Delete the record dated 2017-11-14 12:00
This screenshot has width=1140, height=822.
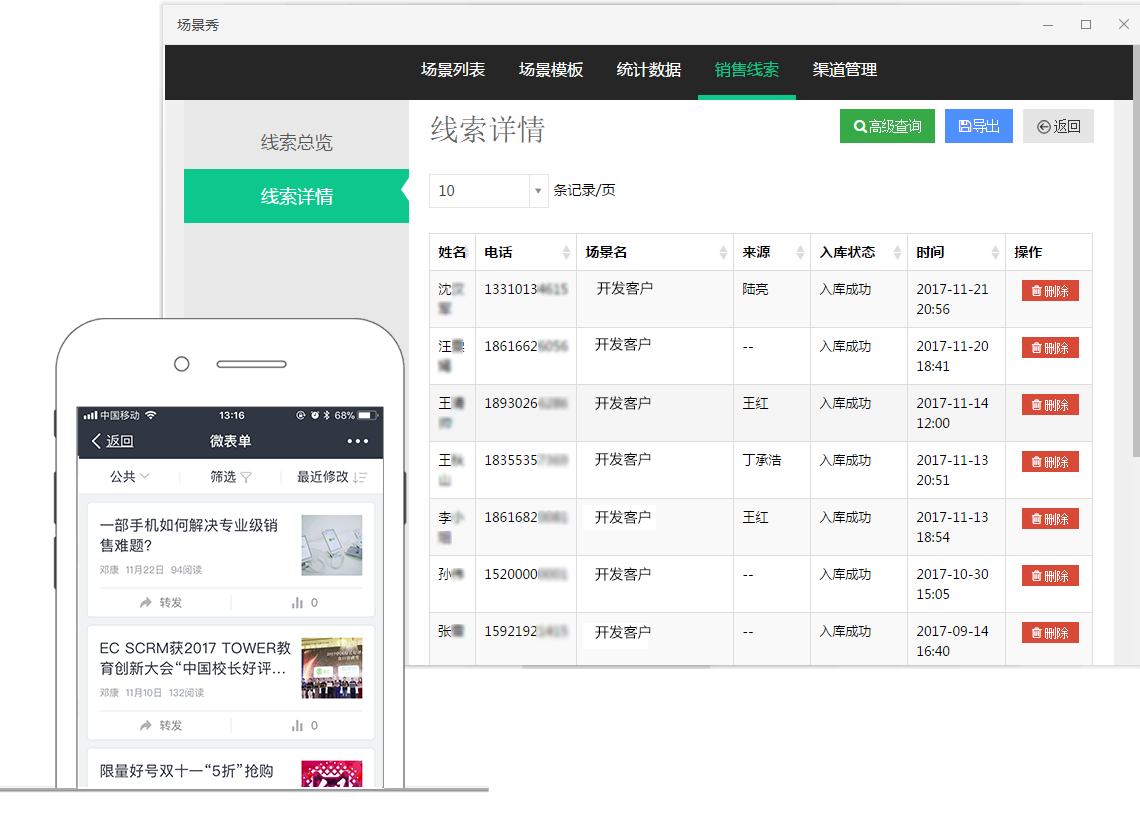(x=1049, y=405)
